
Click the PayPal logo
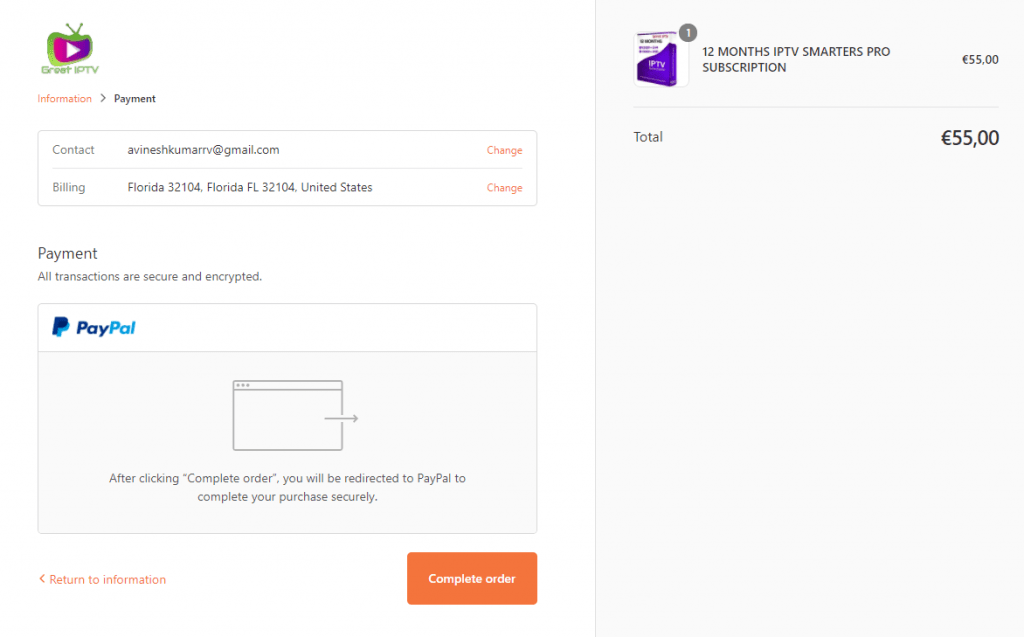94,327
